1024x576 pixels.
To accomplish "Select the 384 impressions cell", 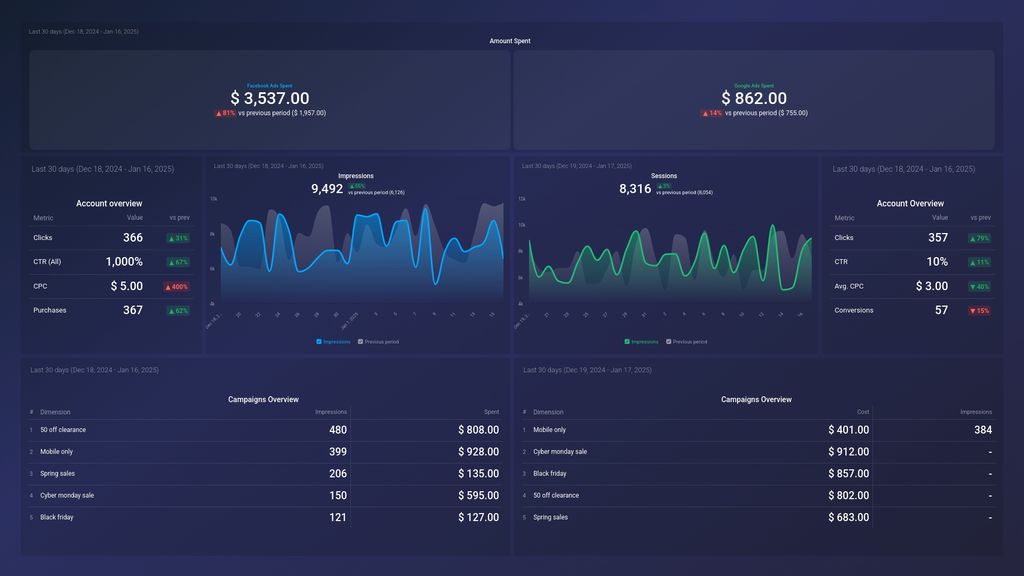I will click(983, 430).
